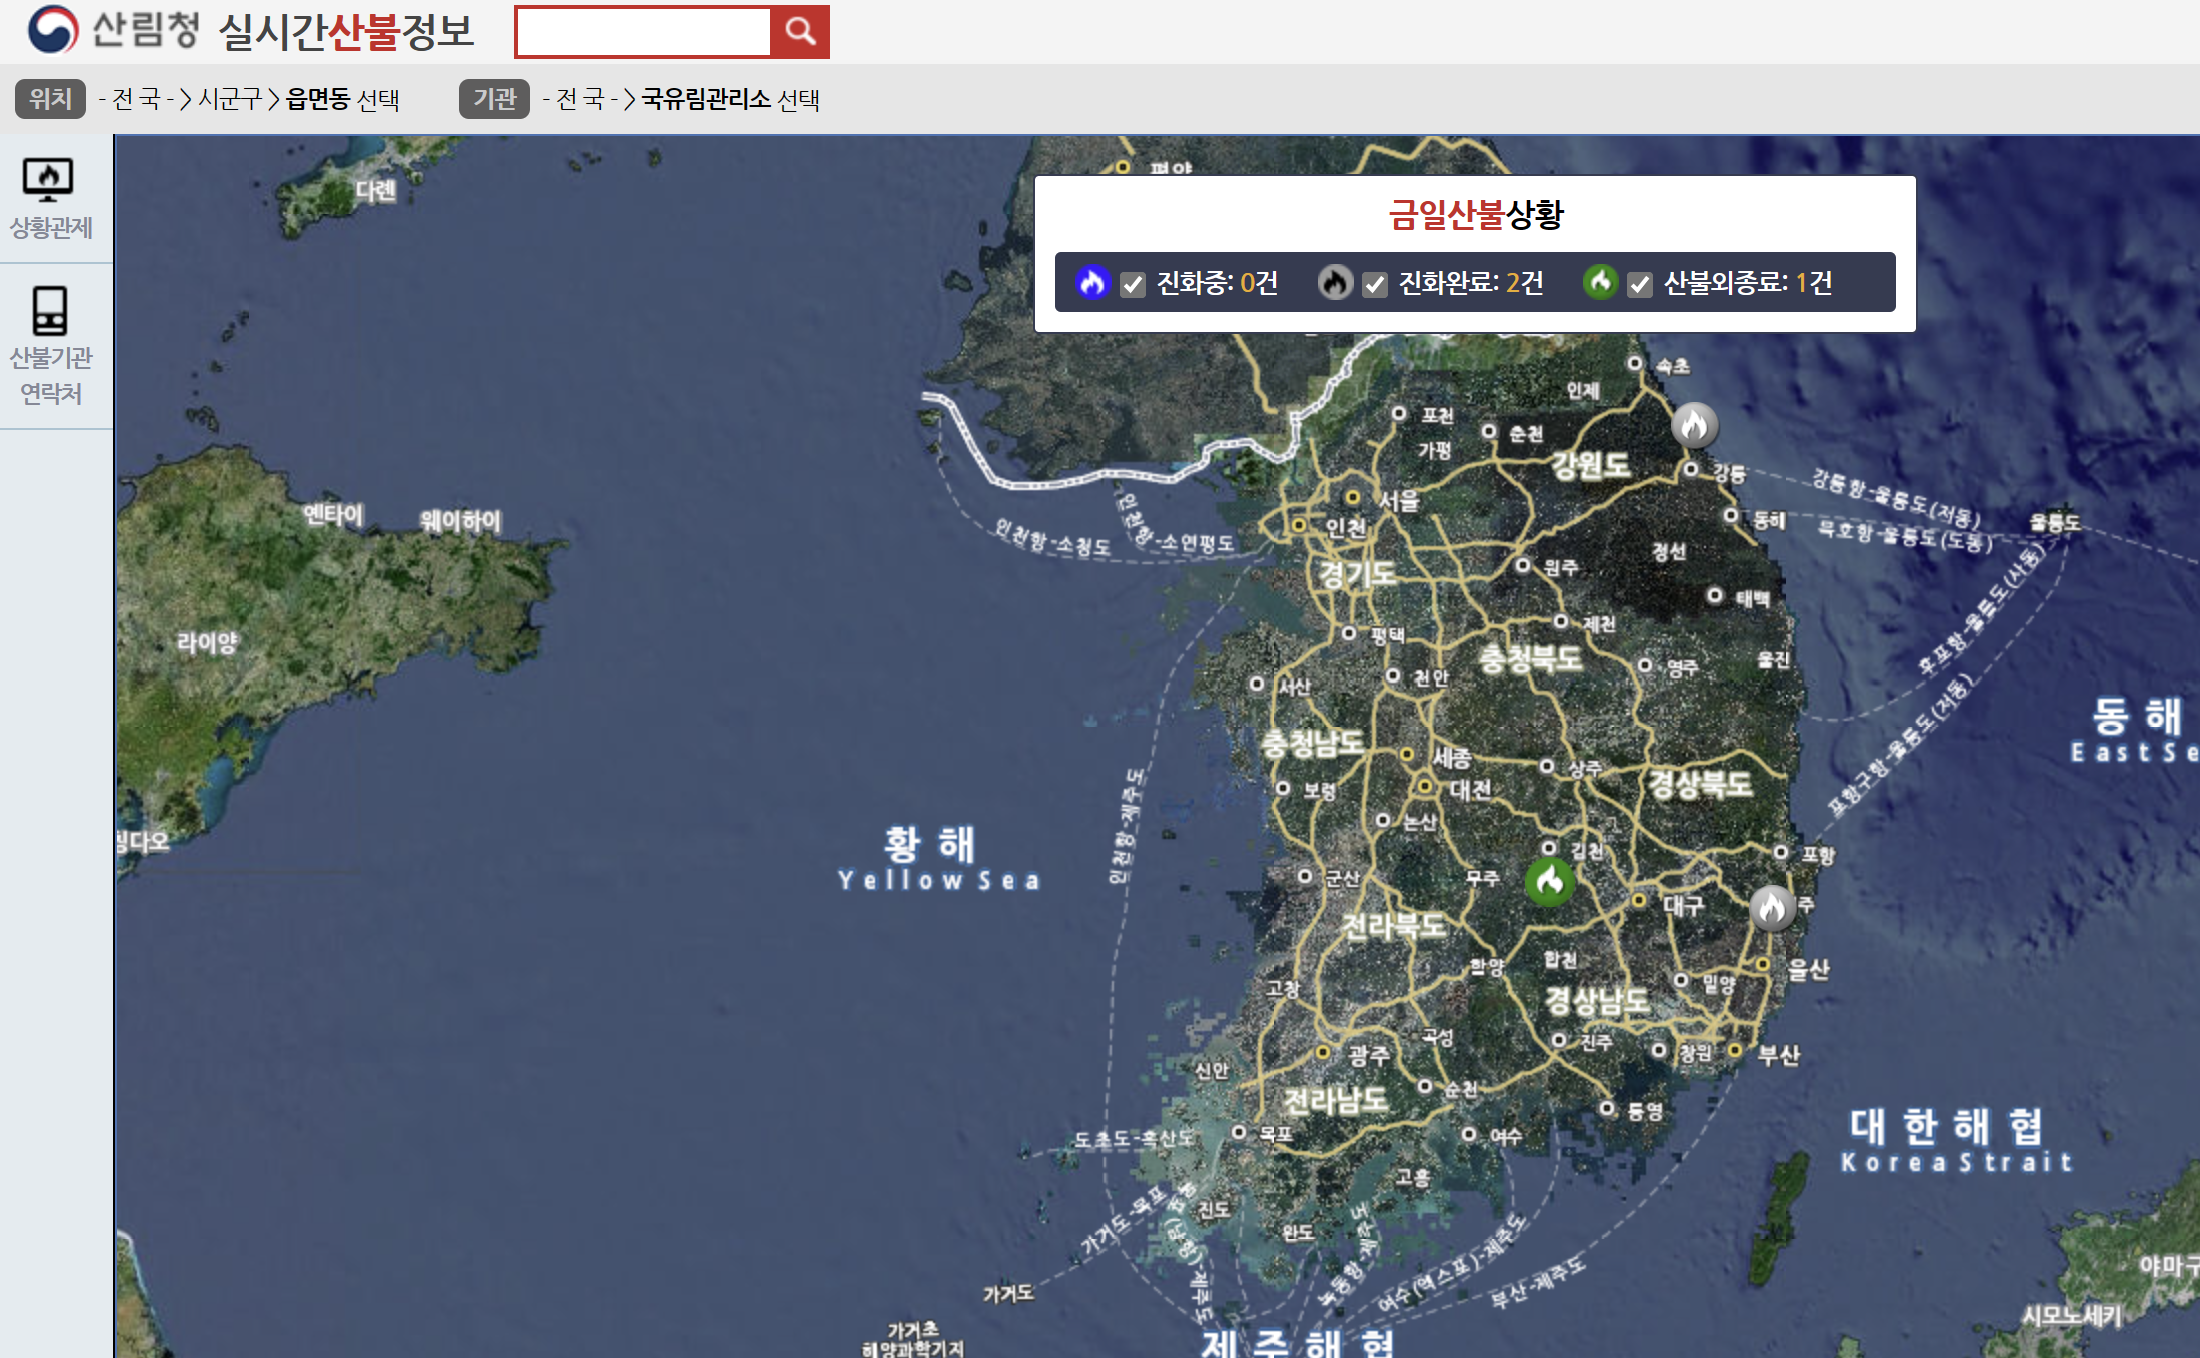Click the gray fire marker near Gangneung
The width and height of the screenshot is (2200, 1358).
pos(1694,425)
